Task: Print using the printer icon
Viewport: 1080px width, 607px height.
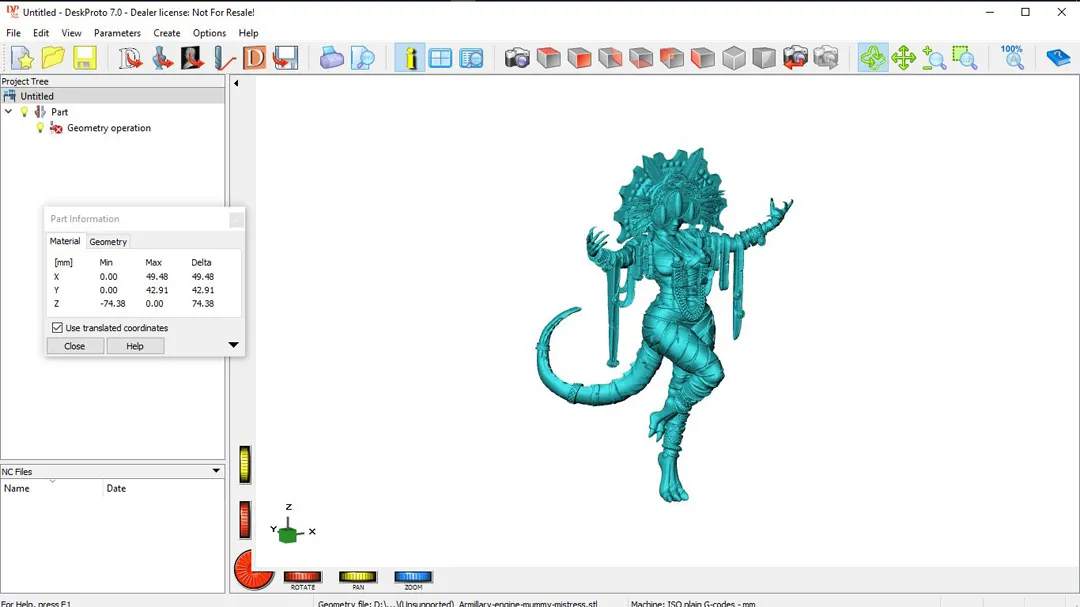Action: 331,58
